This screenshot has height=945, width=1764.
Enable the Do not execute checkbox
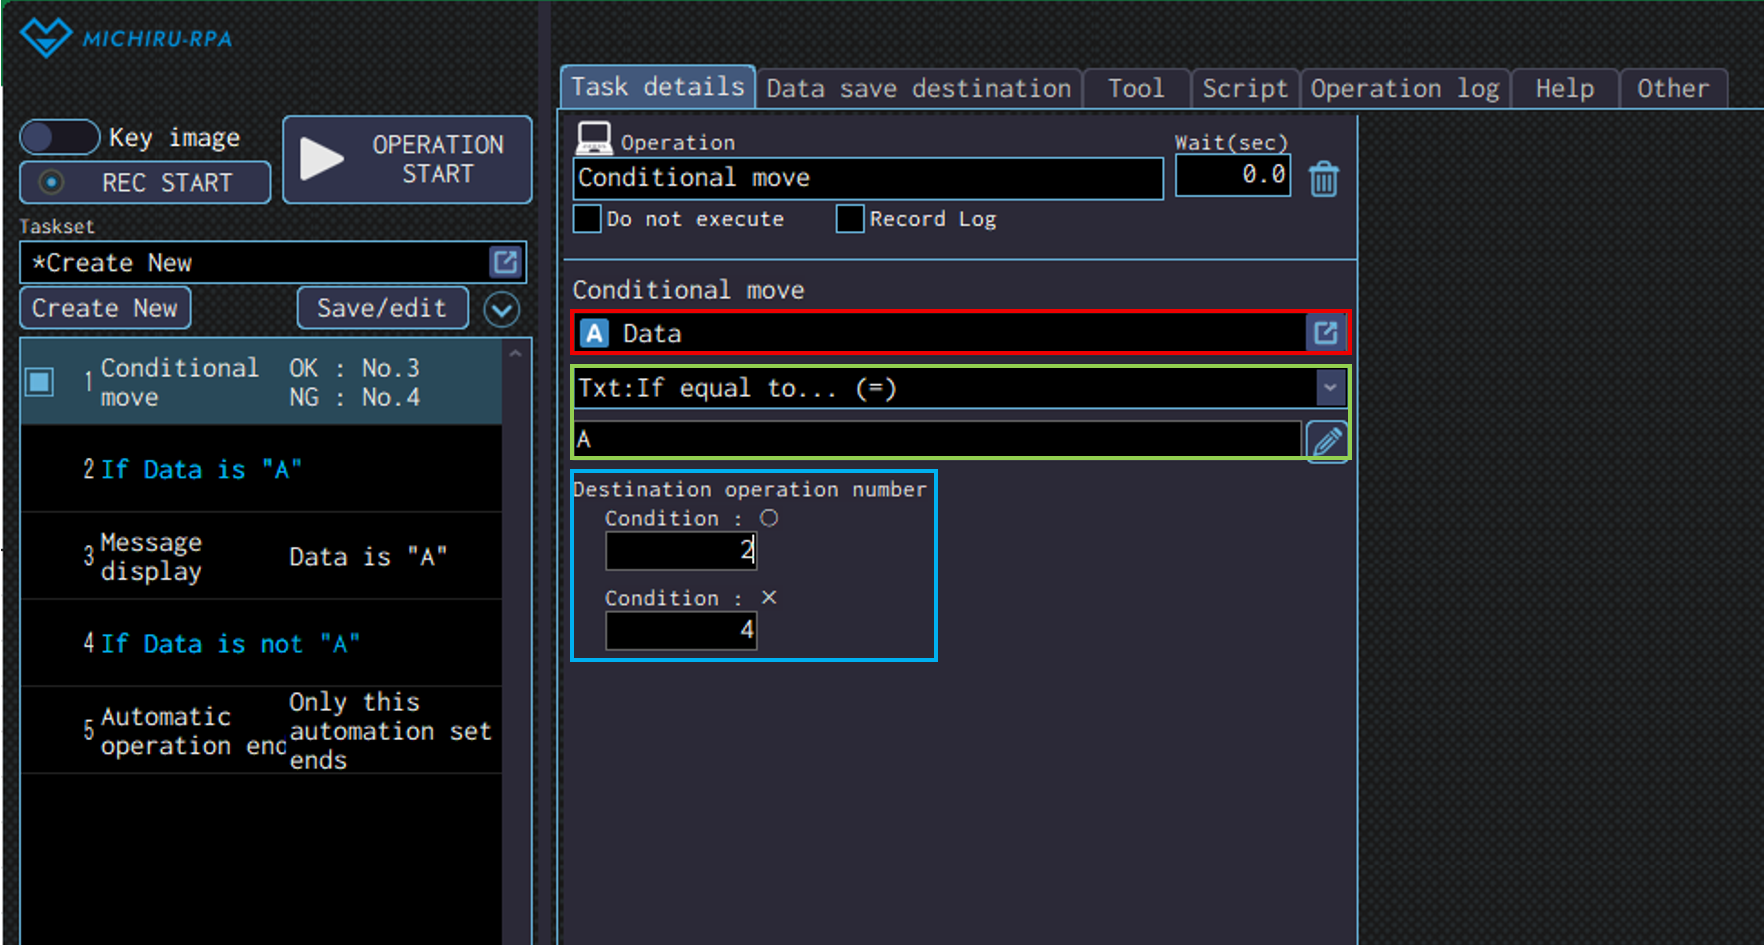[x=587, y=219]
